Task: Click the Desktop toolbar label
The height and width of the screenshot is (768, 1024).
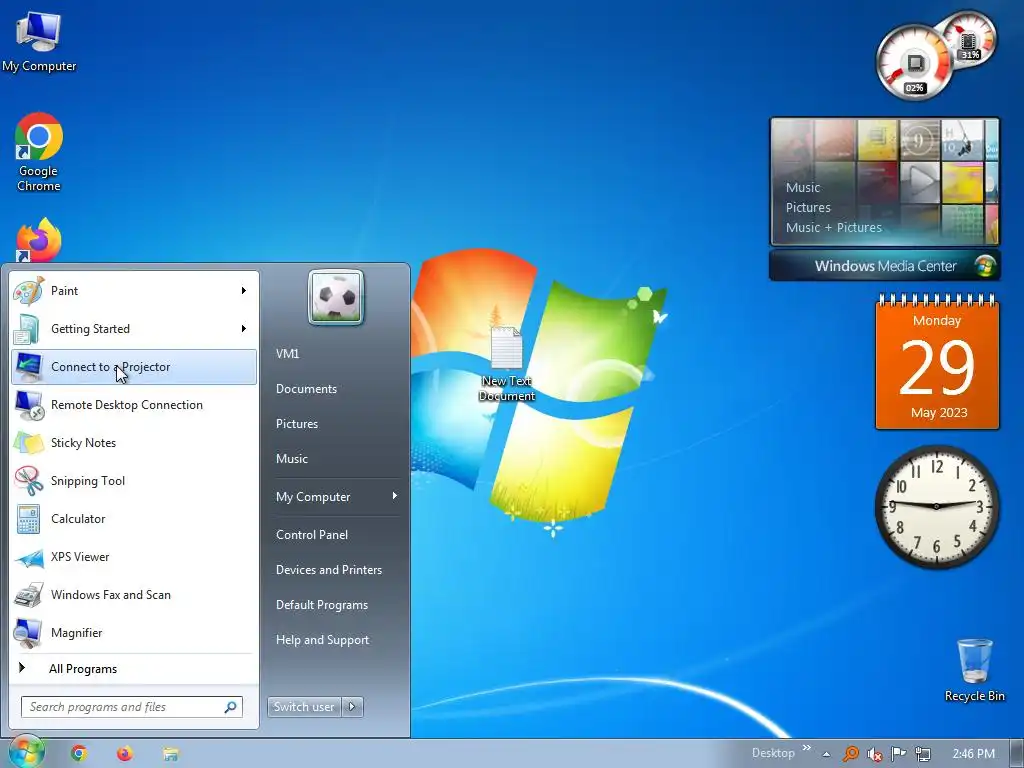Action: (x=773, y=753)
